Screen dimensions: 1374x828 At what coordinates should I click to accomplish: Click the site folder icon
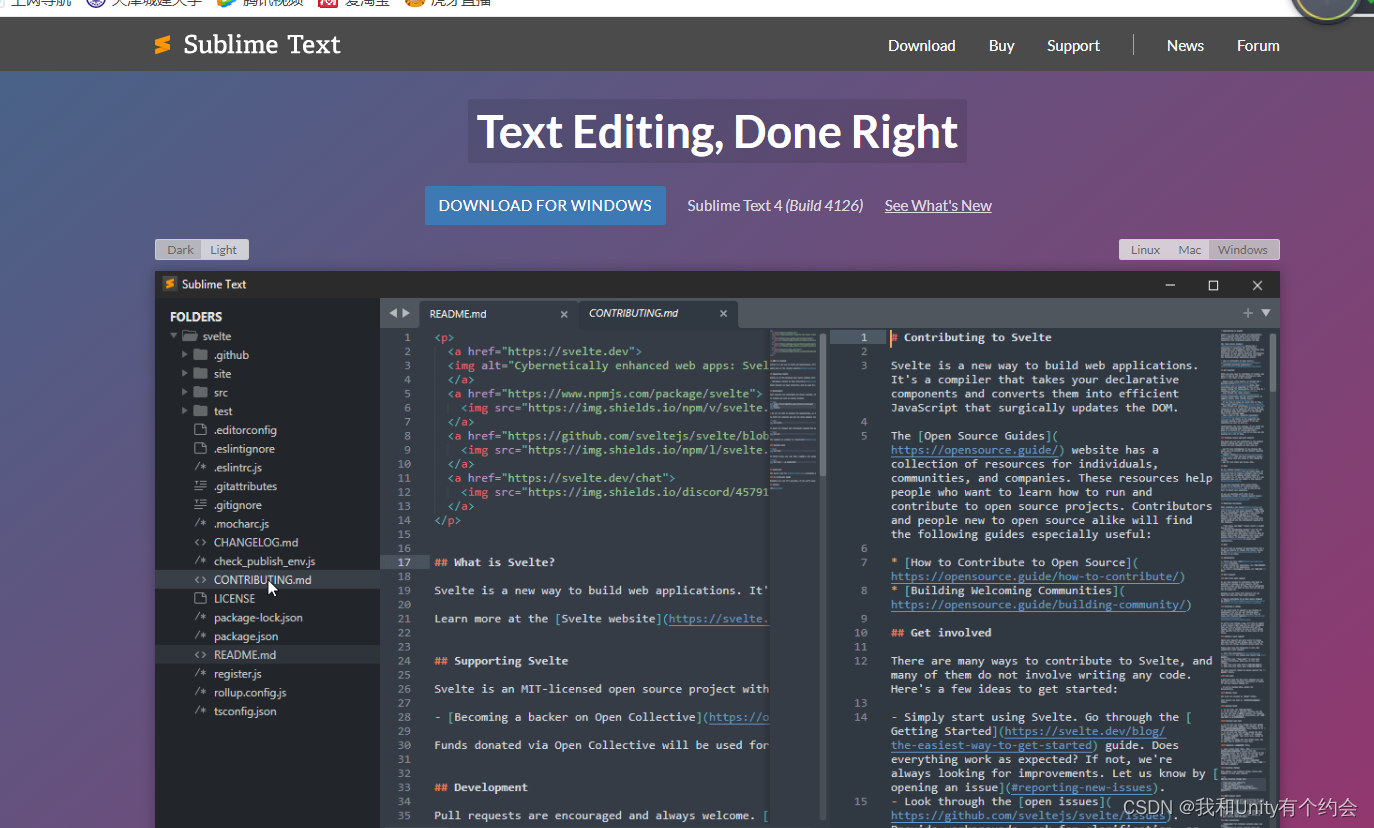(x=200, y=373)
